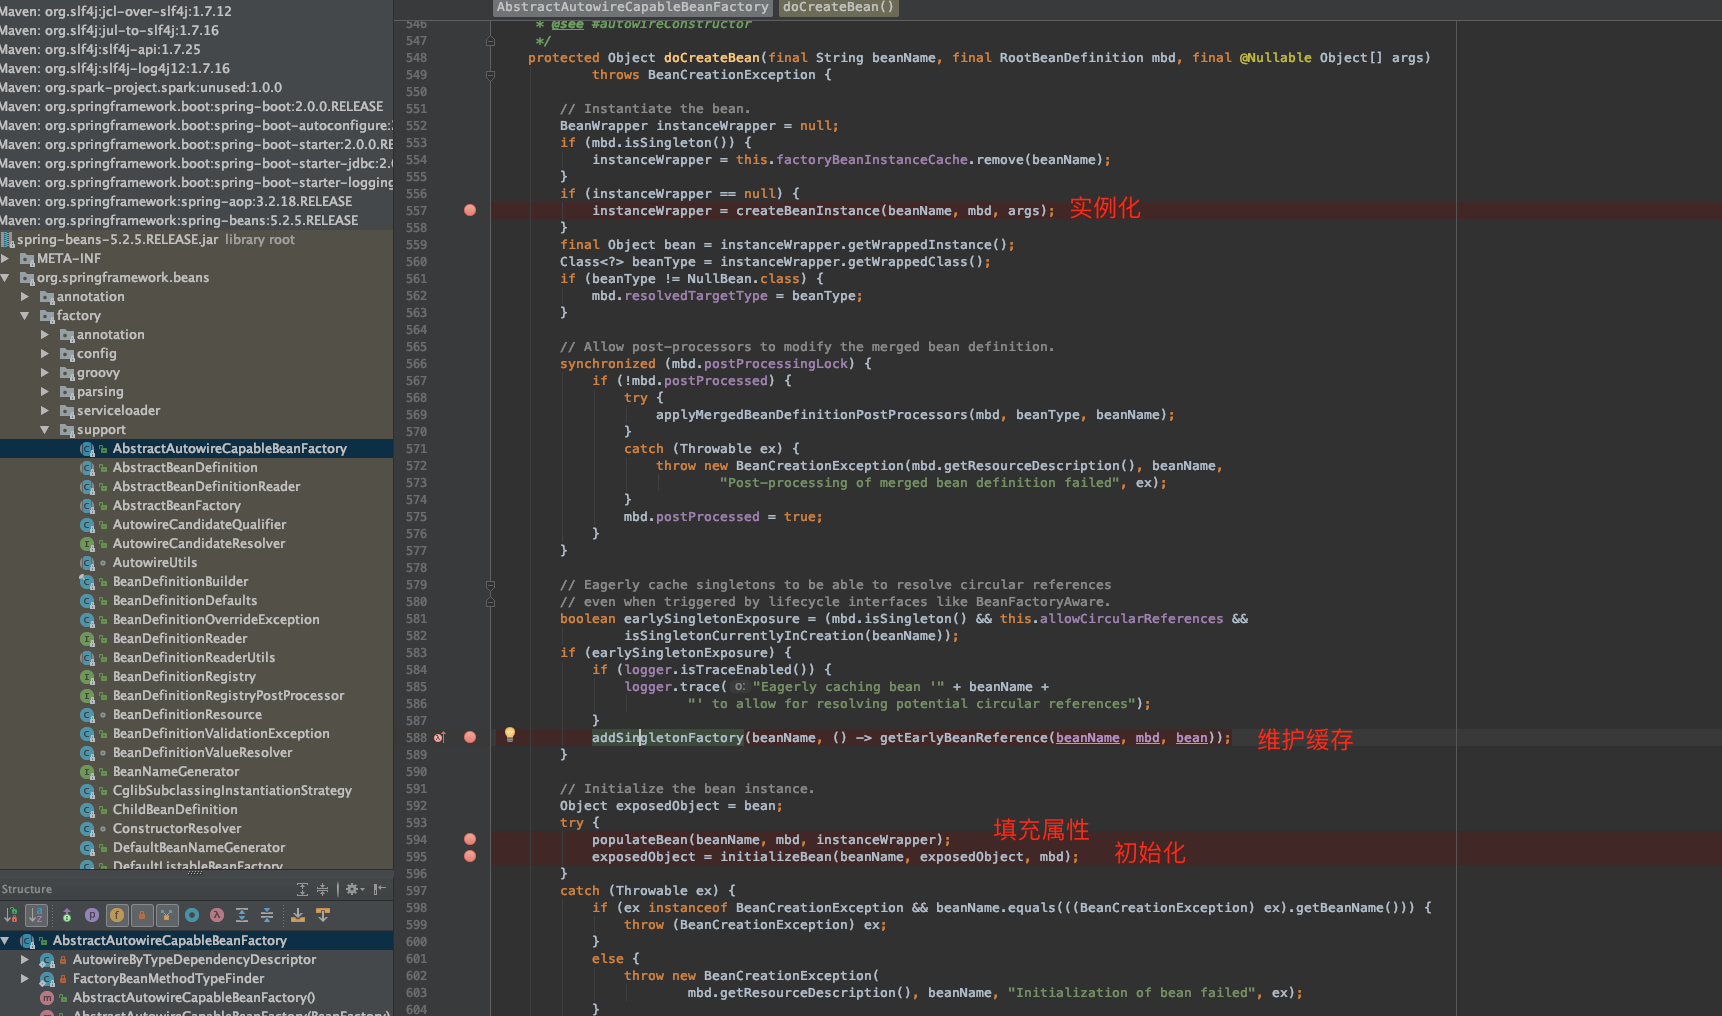This screenshot has height=1016, width=1722.
Task: Select Maven: org.spark-project.spark:unused:1.0.0 library
Action: click(x=141, y=87)
